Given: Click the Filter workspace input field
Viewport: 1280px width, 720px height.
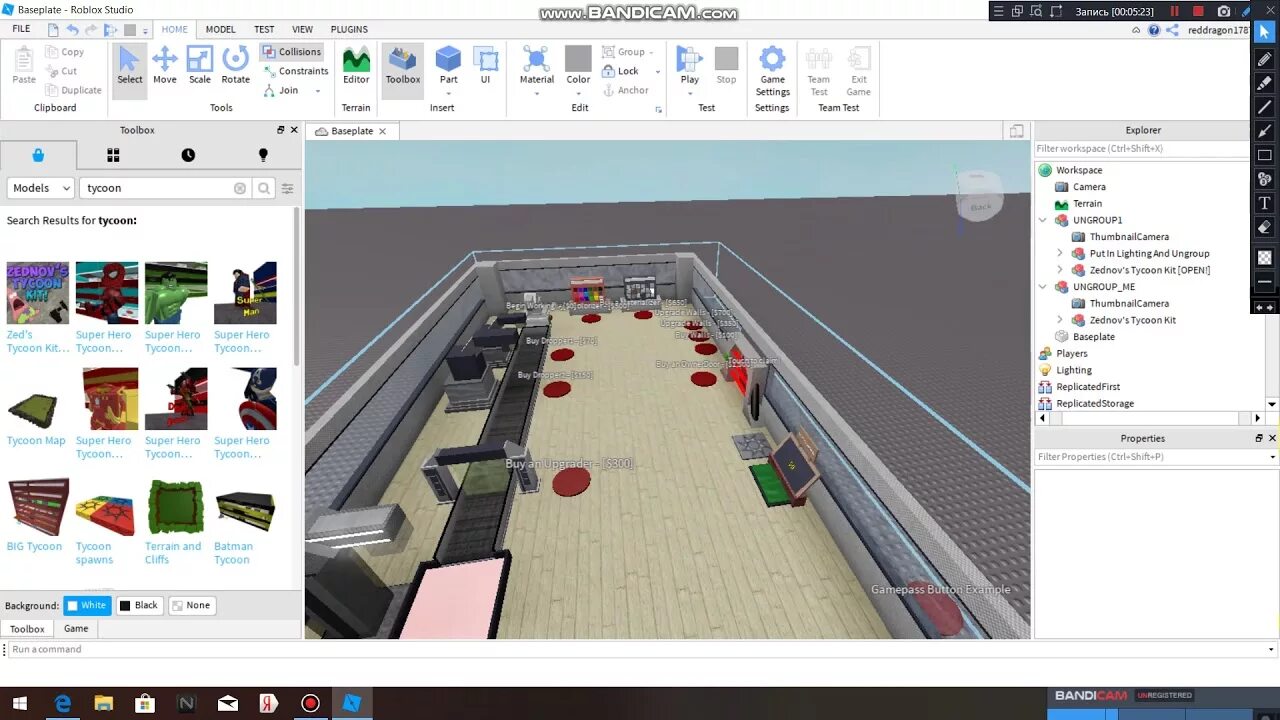Looking at the screenshot, I should (x=1141, y=149).
